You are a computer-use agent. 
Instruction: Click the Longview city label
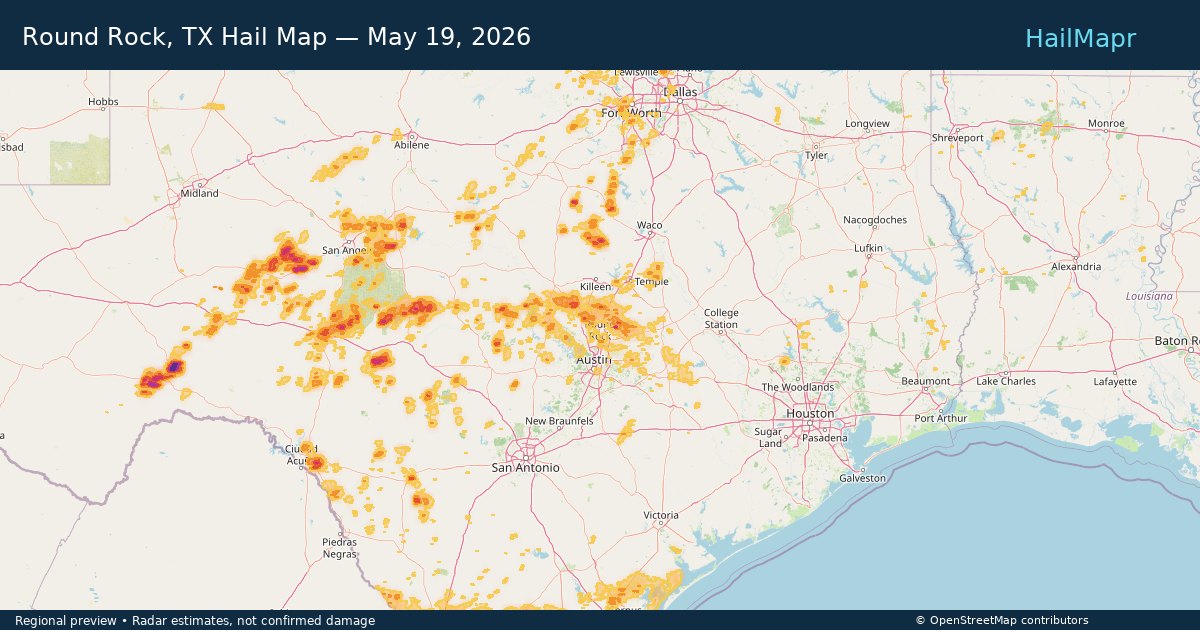click(867, 124)
